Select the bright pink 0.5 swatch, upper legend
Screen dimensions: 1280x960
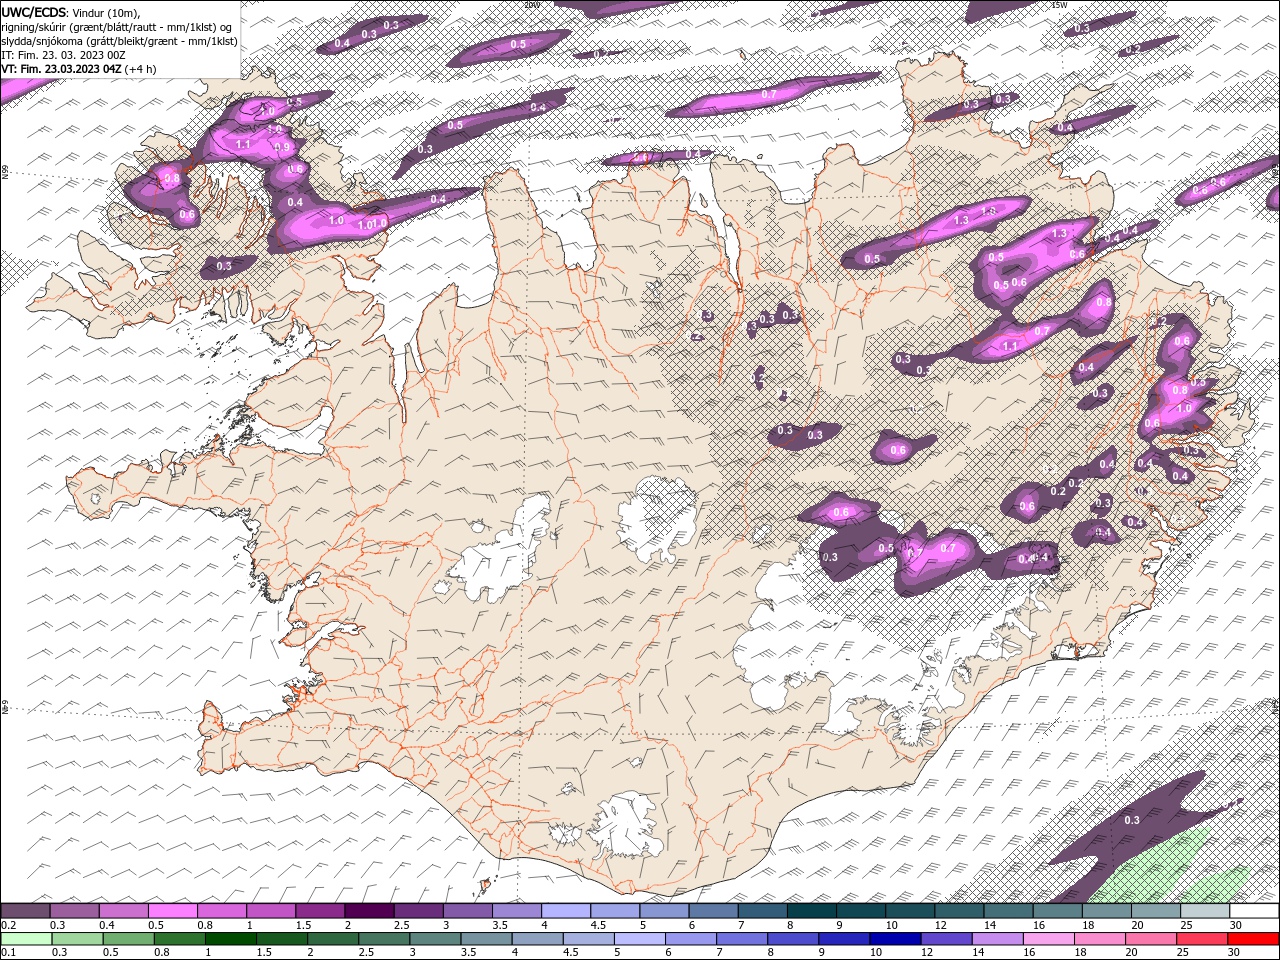(x=172, y=911)
